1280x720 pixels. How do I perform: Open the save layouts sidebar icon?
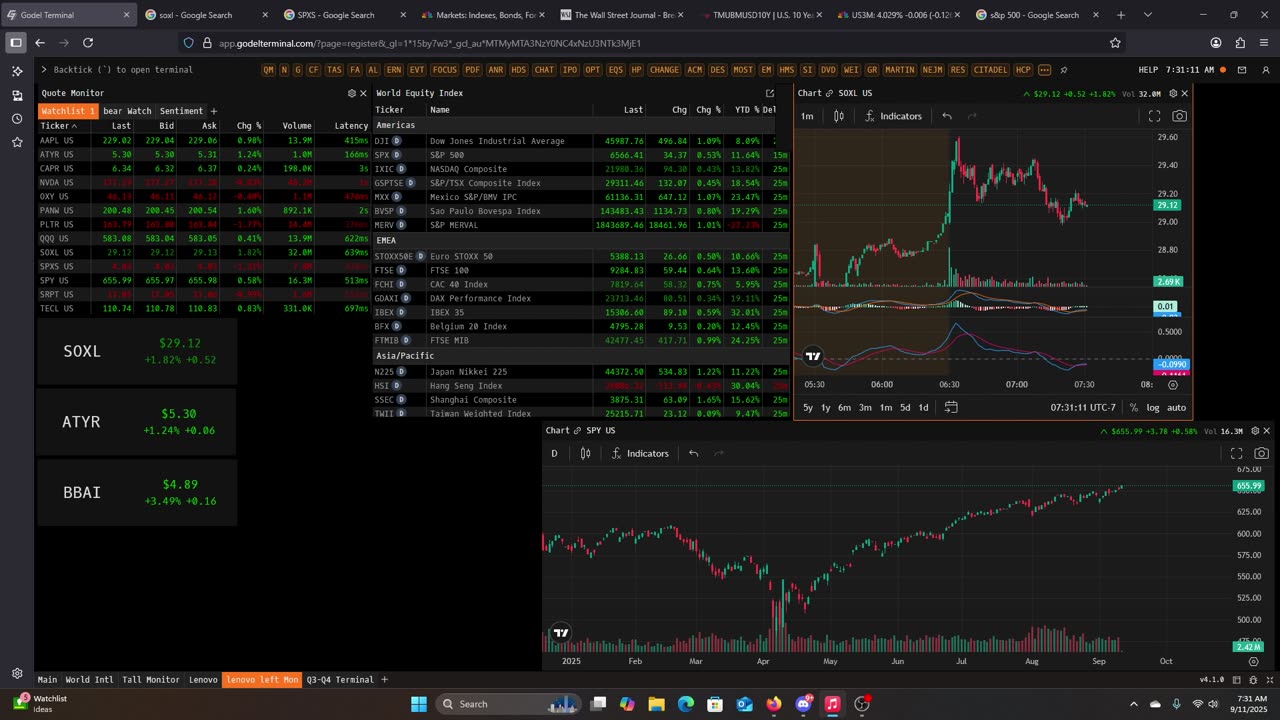tap(17, 95)
